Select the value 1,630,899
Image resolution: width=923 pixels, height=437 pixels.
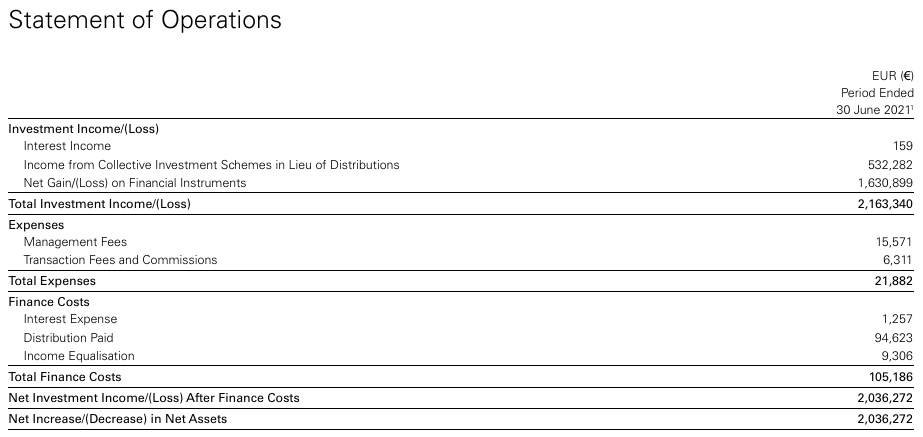point(886,184)
